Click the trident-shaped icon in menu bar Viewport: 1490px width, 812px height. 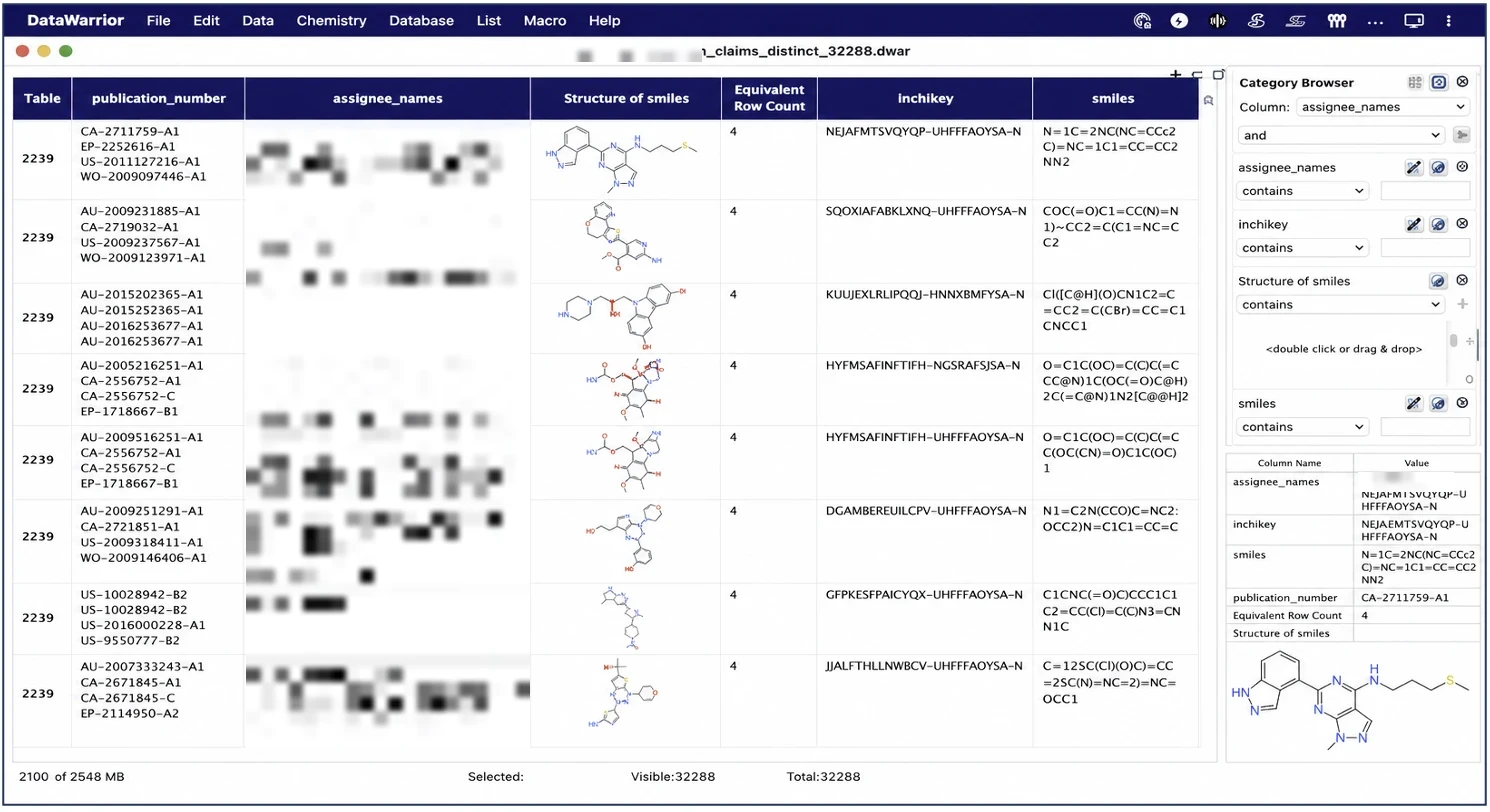(1335, 20)
